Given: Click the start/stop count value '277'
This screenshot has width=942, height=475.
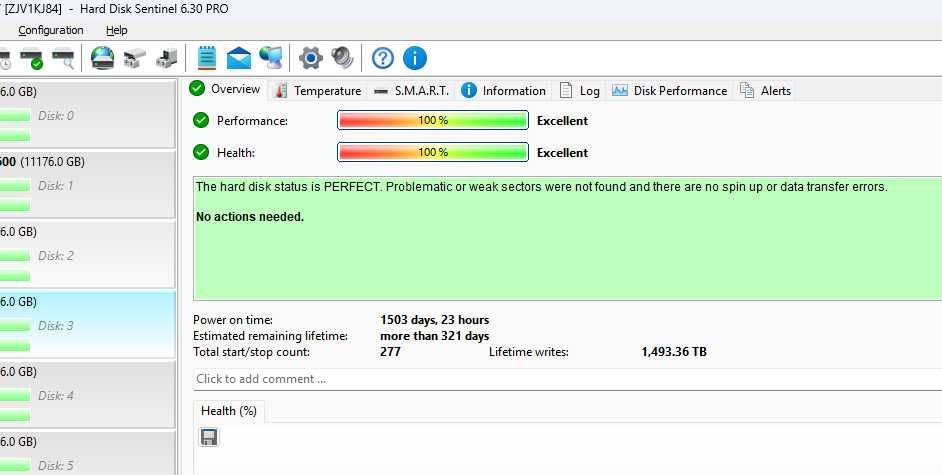Looking at the screenshot, I should pos(390,352).
